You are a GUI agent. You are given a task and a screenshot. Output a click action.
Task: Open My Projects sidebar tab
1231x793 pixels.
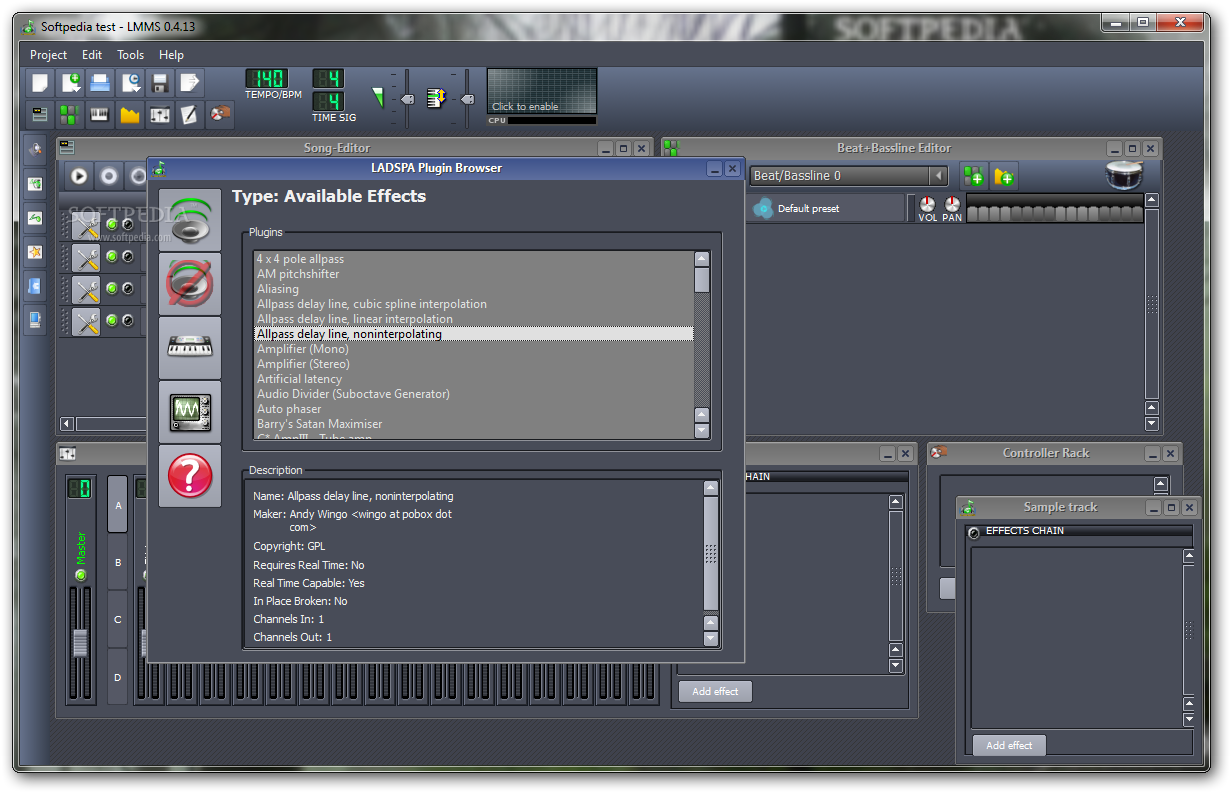(x=35, y=184)
